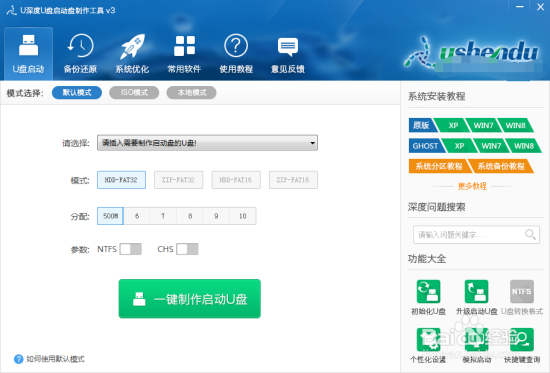Open 系统备份教程 tutorial
Viewport: 550px width, 373px height.
[x=501, y=166]
